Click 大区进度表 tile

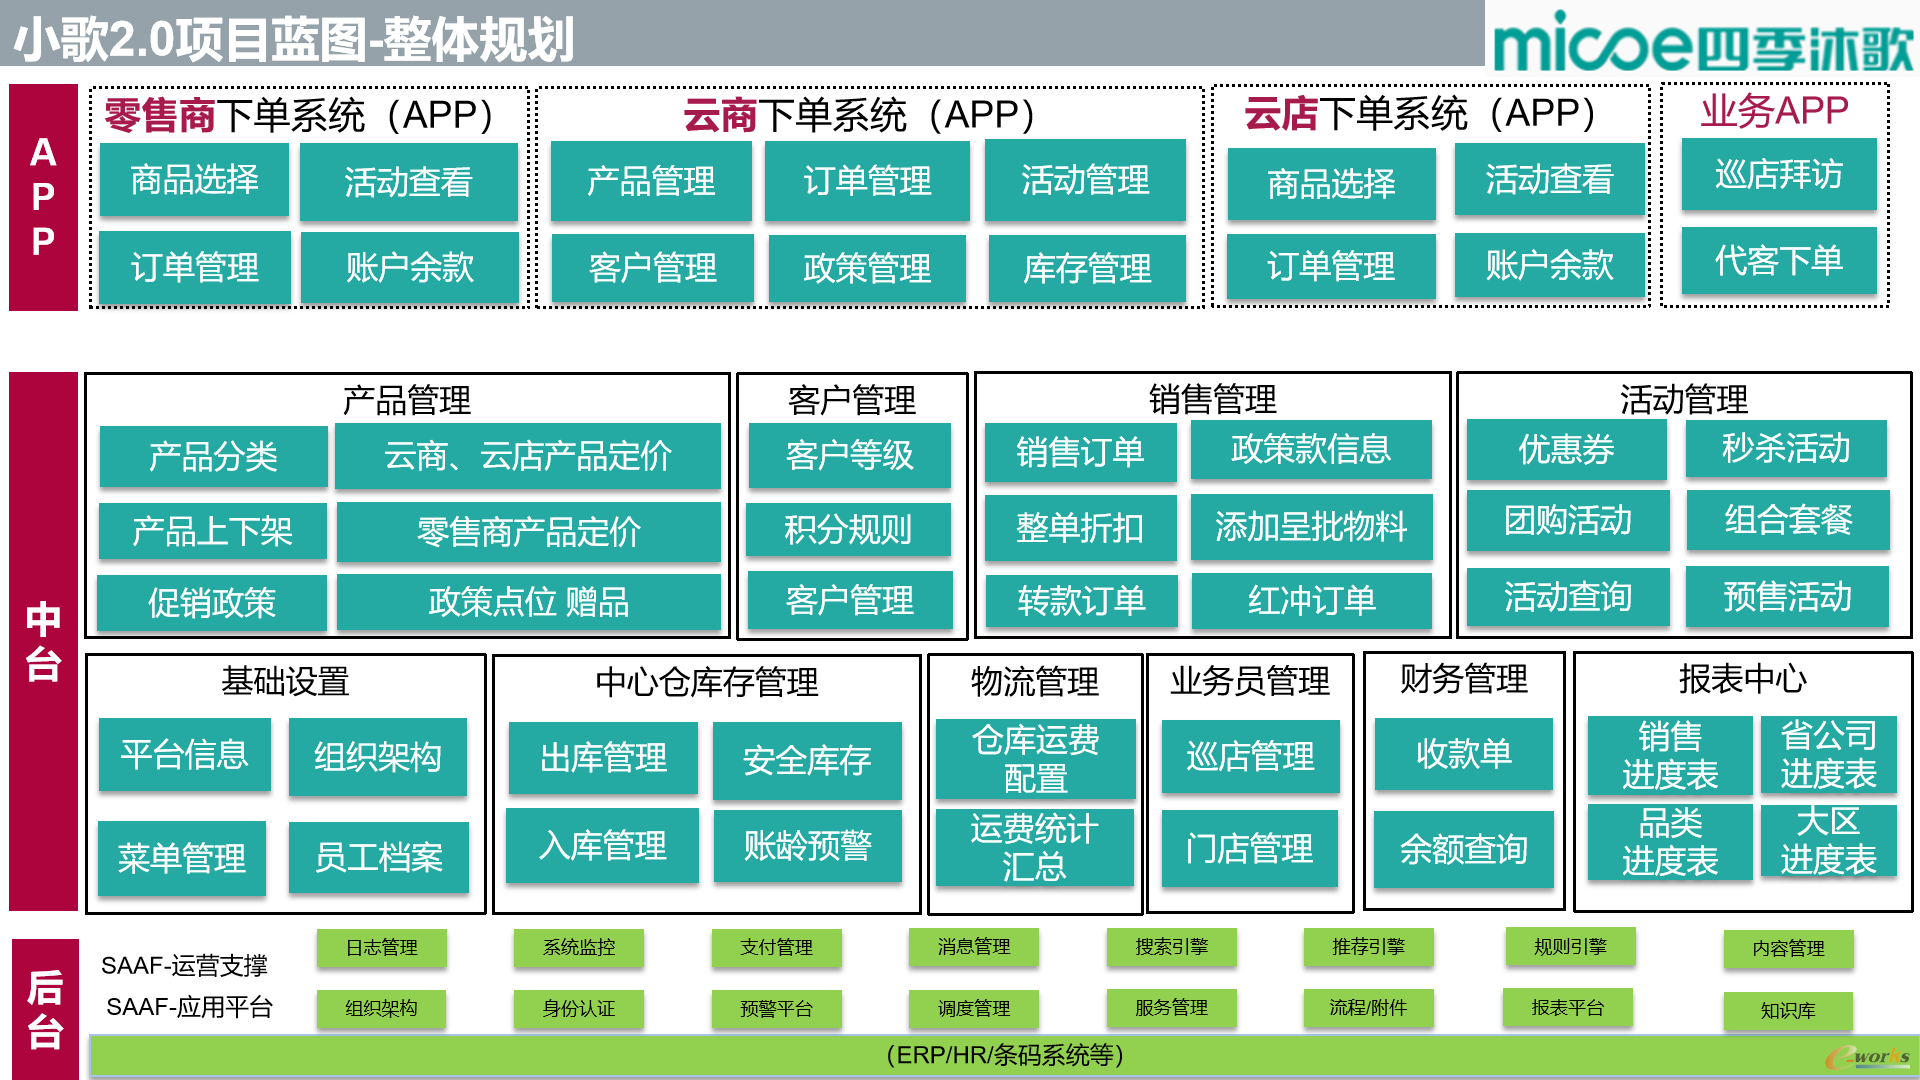(x=1829, y=840)
